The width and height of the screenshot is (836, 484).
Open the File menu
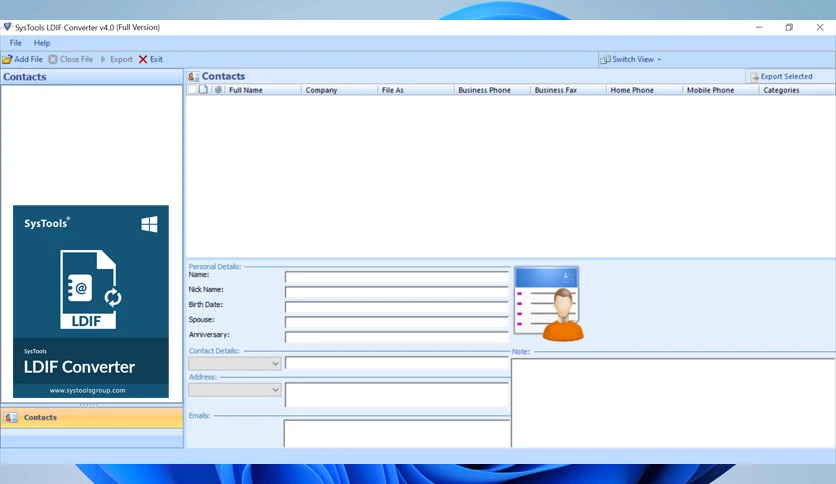coord(15,43)
